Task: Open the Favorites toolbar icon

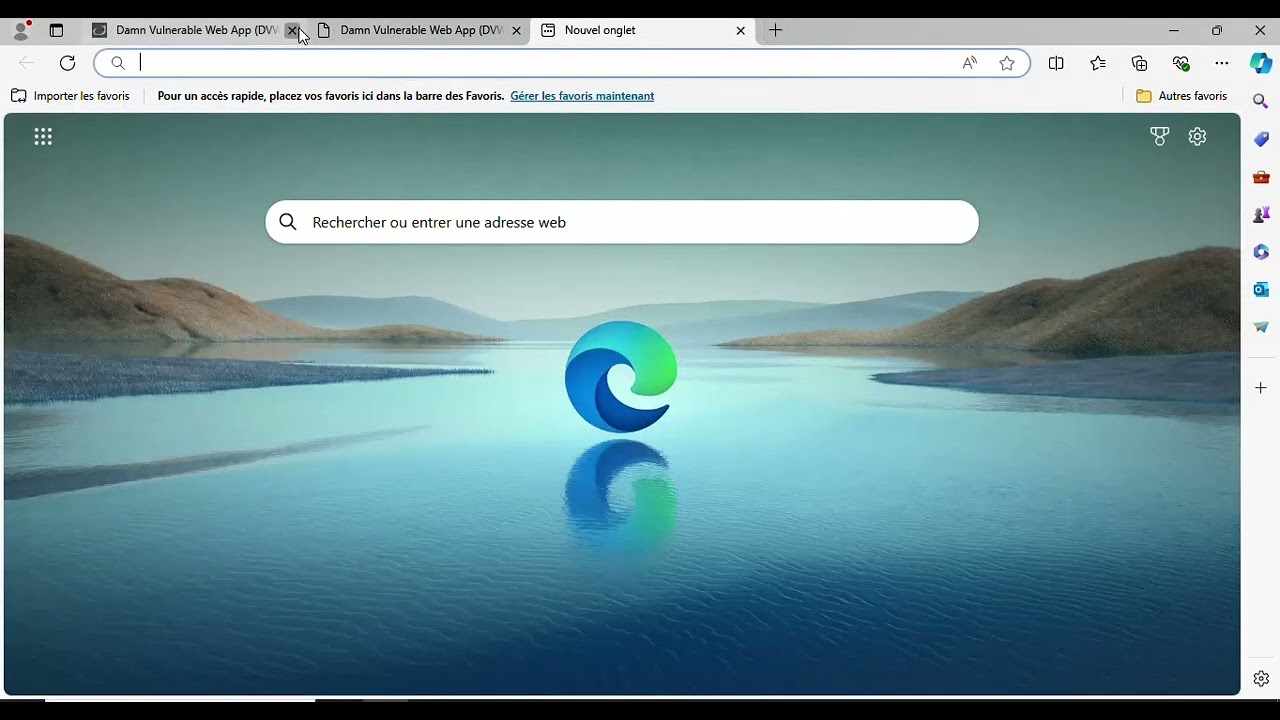Action: click(1098, 63)
